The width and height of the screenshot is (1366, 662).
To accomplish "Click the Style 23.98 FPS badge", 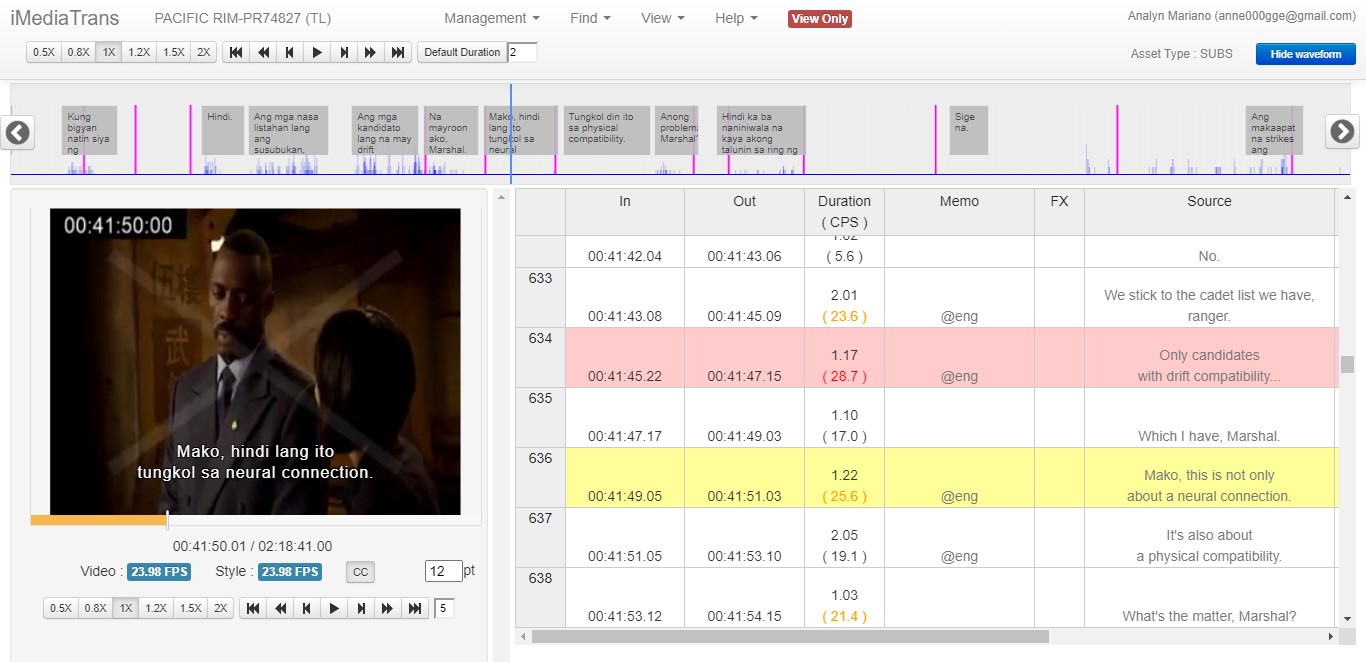I will (290, 572).
